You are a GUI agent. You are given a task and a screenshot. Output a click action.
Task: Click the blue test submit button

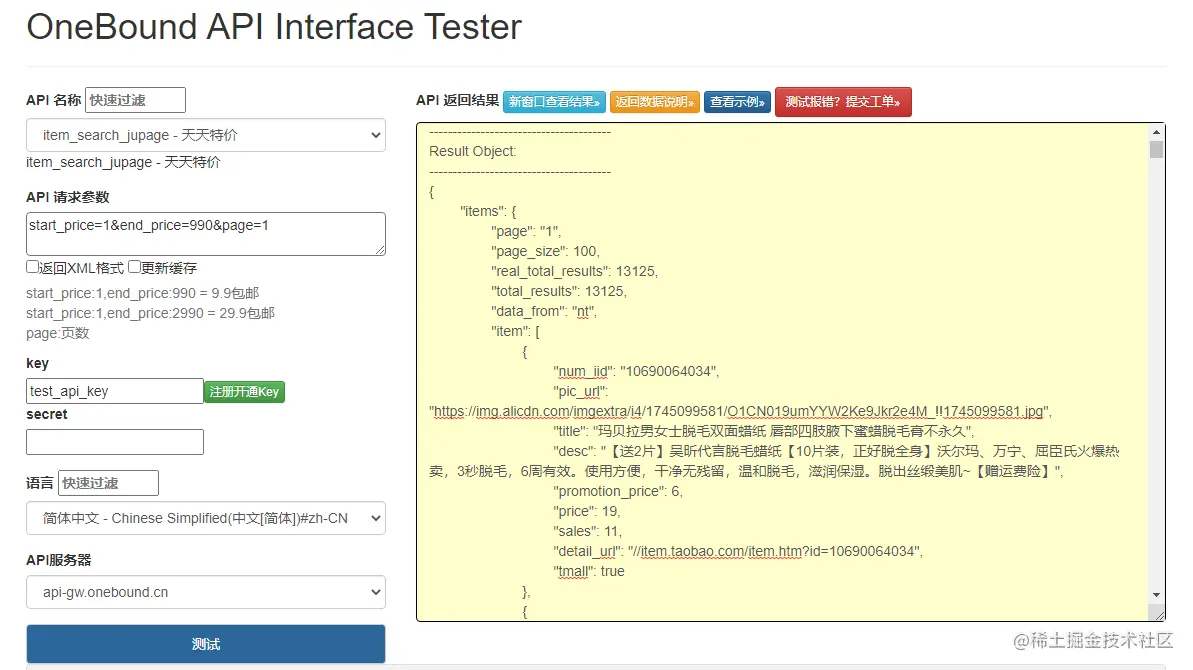tap(205, 644)
